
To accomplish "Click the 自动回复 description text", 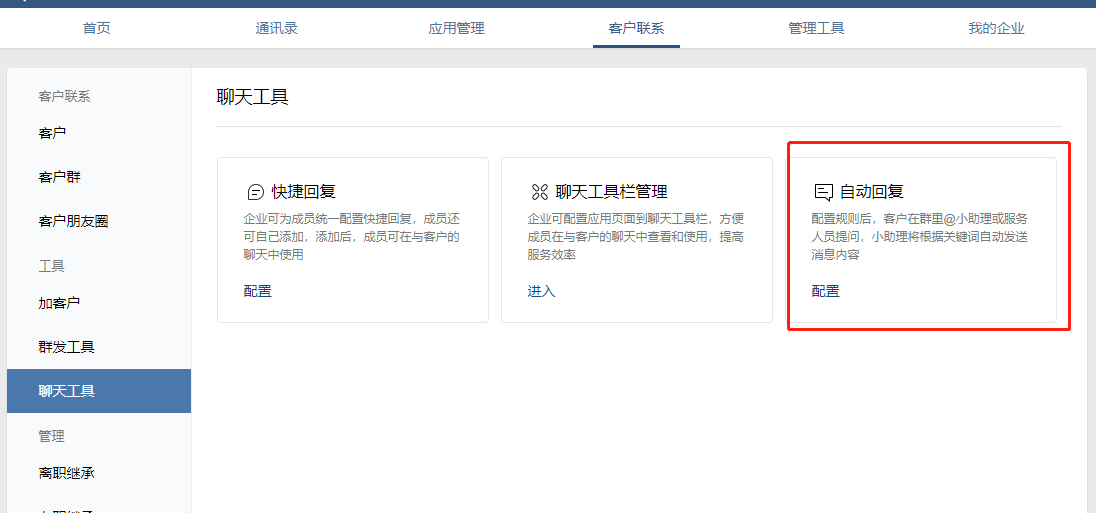I will (x=919, y=236).
